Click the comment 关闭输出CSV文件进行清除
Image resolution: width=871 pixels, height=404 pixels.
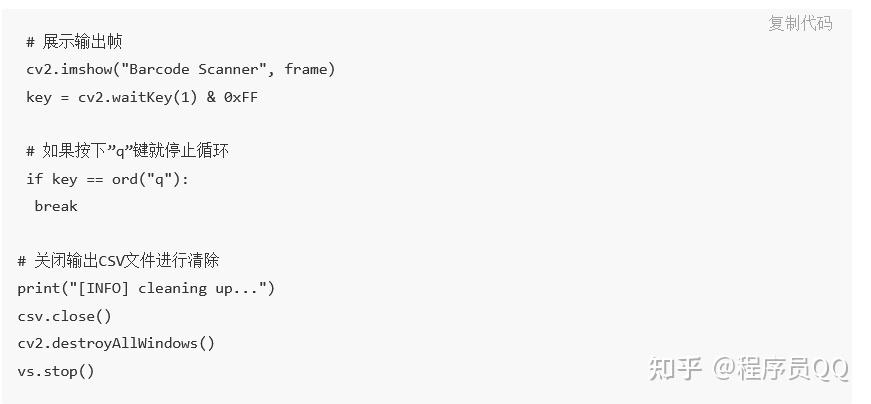pyautogui.click(x=118, y=261)
